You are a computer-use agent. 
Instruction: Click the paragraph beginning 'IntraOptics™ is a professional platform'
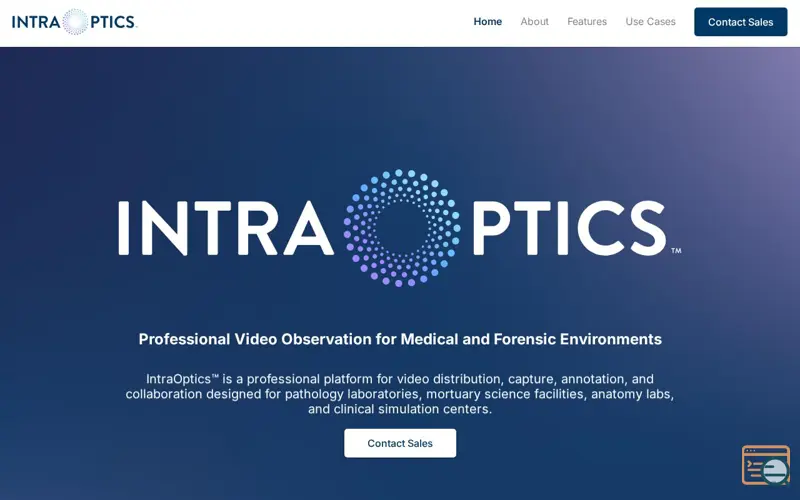coord(400,394)
